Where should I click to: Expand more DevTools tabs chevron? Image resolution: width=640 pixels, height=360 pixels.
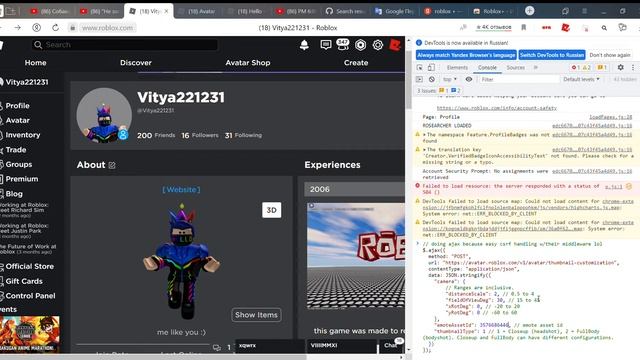point(536,67)
